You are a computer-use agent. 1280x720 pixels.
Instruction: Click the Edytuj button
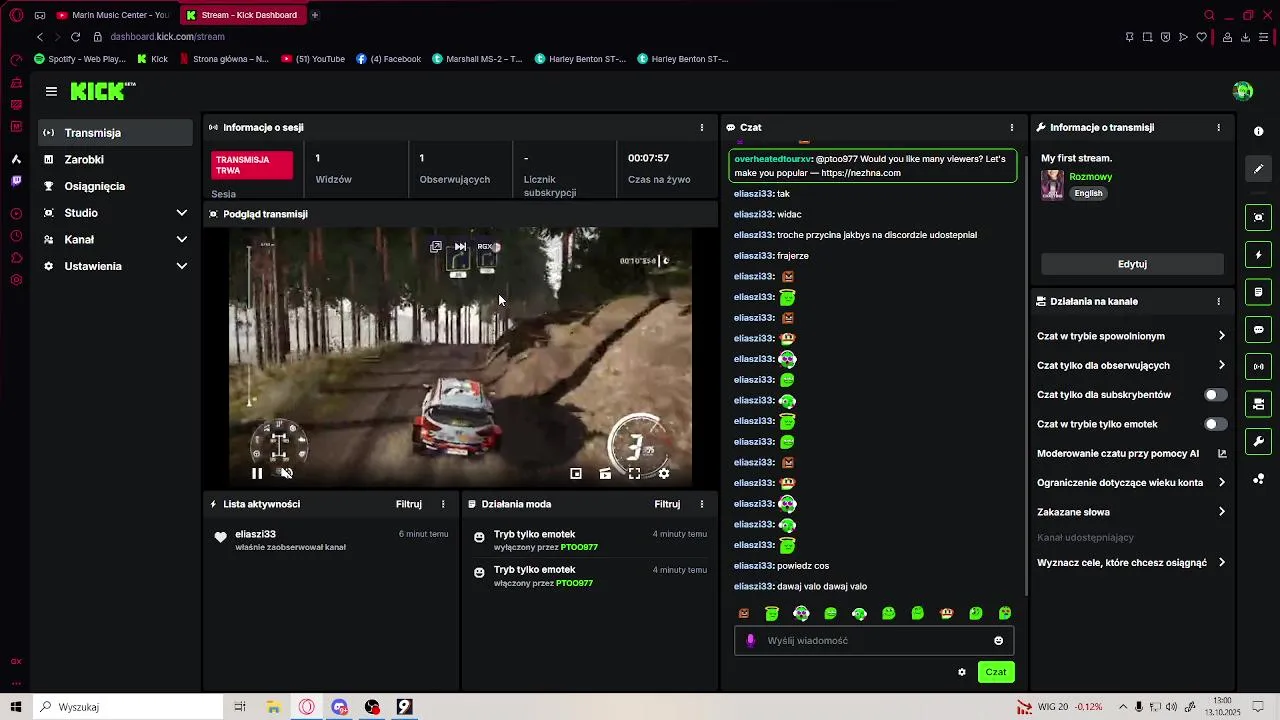pyautogui.click(x=1132, y=264)
